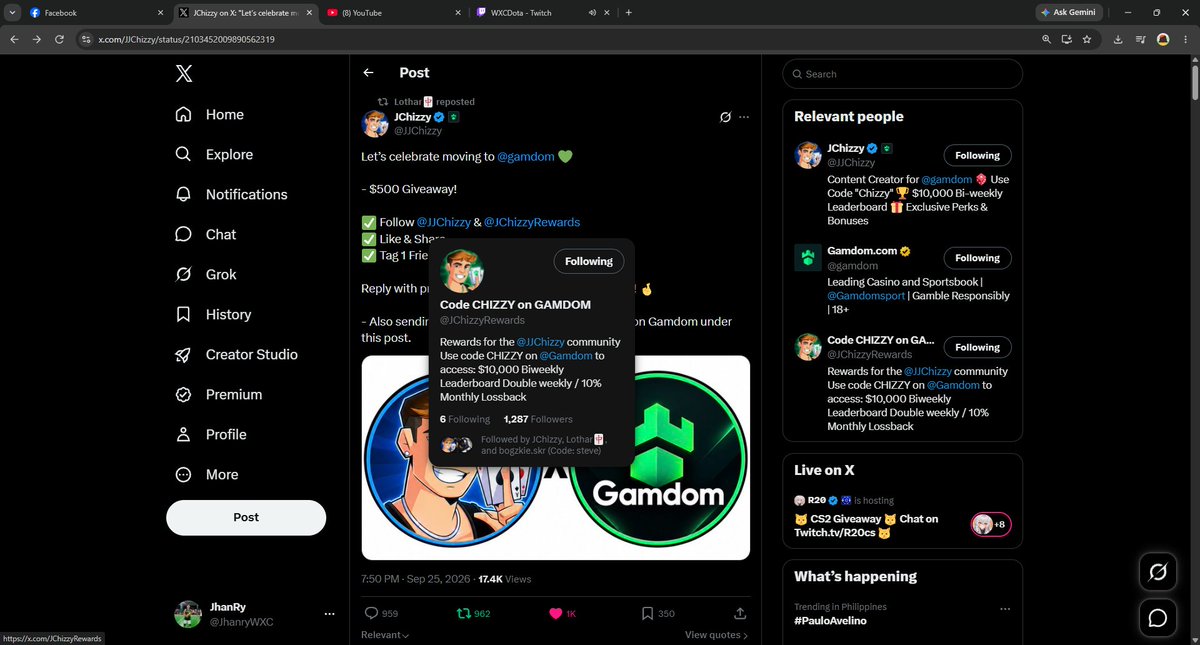Open the tab search dropdown arrow
Screen dimensions: 1200x645
click(x=10, y=13)
